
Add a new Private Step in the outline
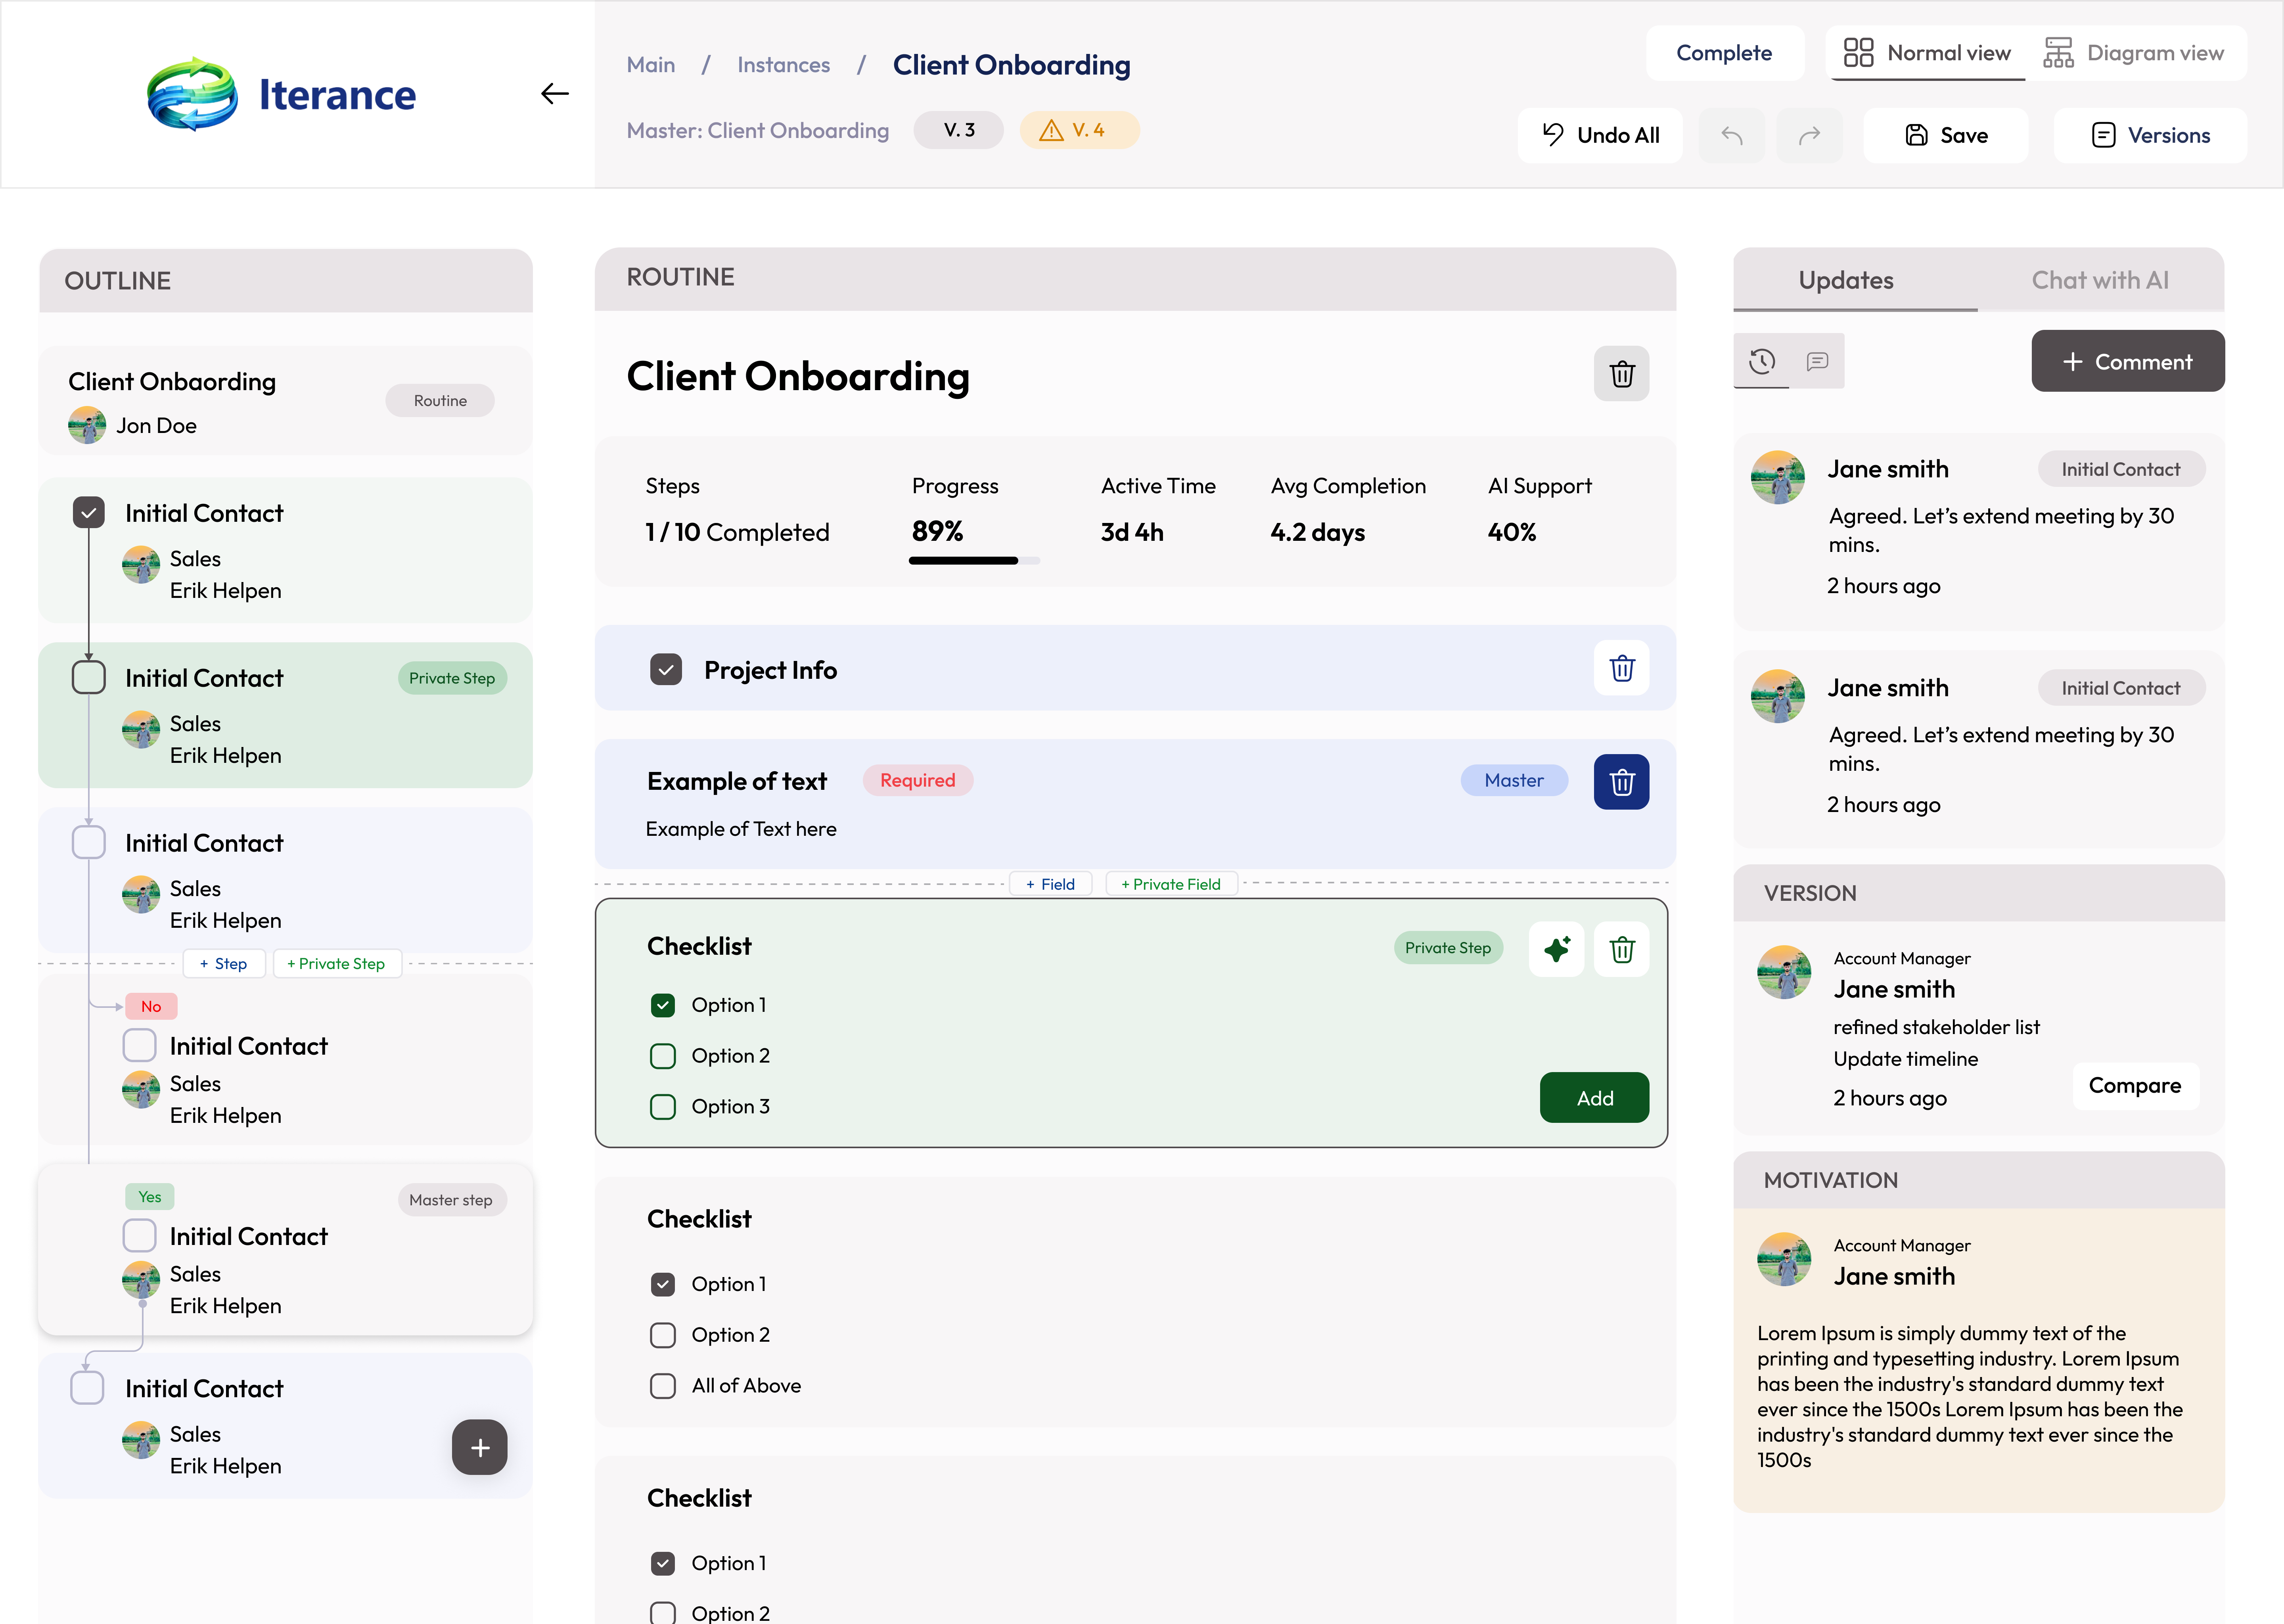coord(337,963)
